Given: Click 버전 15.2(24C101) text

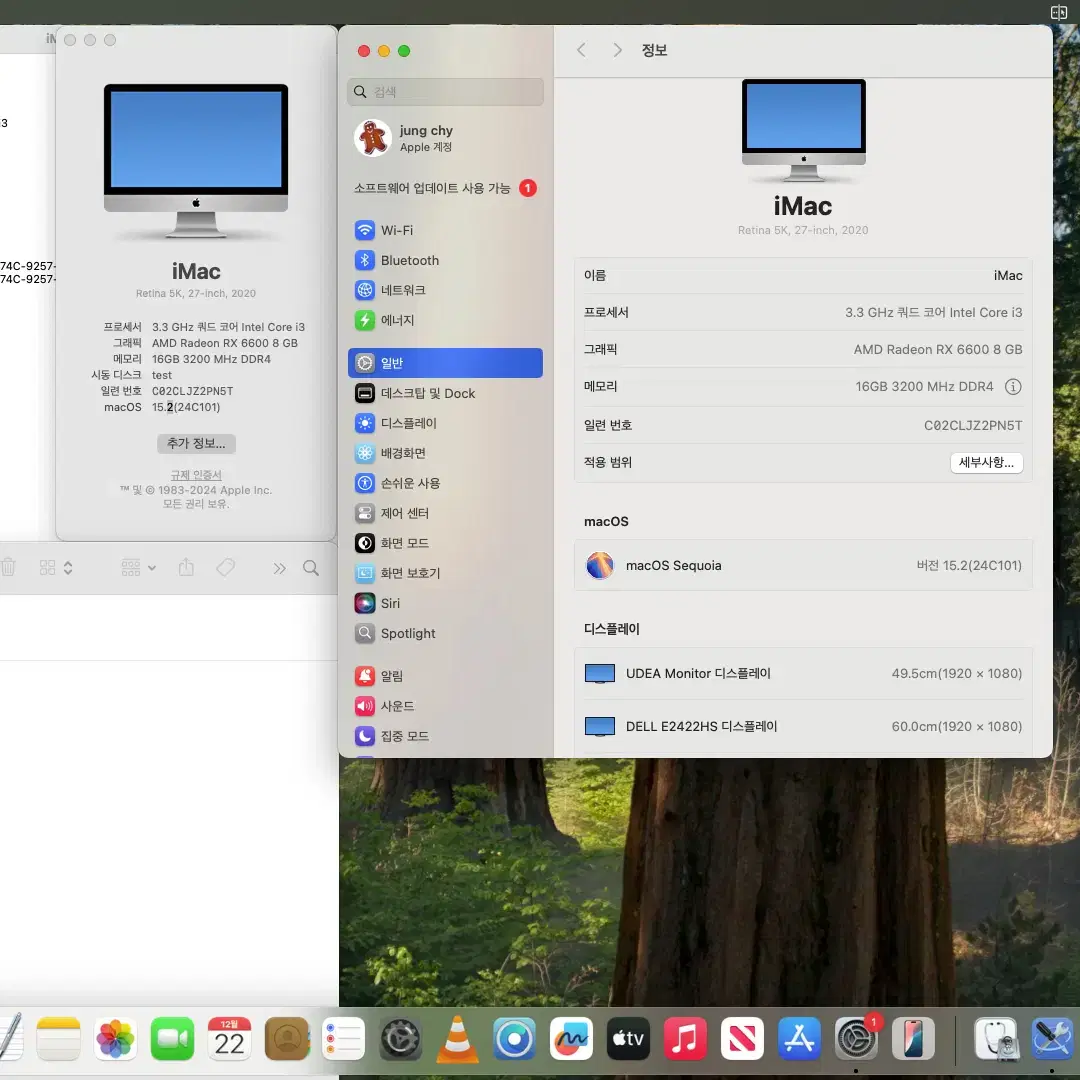Looking at the screenshot, I should click(x=969, y=565).
